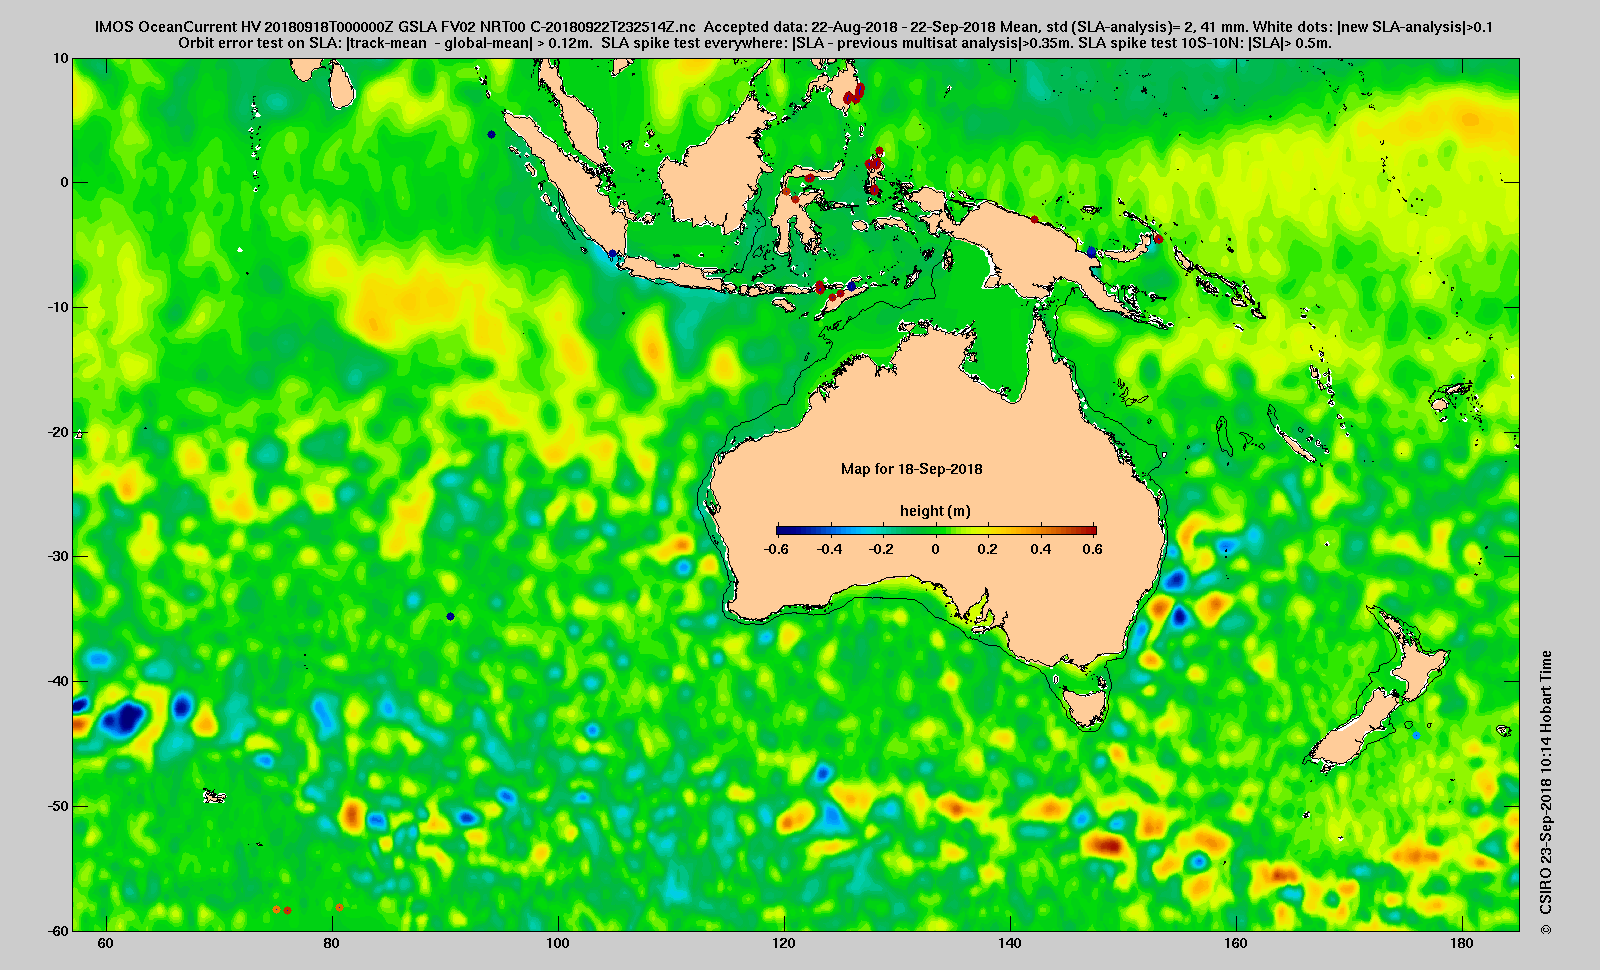This screenshot has height=970, width=1600.
Task: Click latitude axis label -10
Action: (x=58, y=307)
